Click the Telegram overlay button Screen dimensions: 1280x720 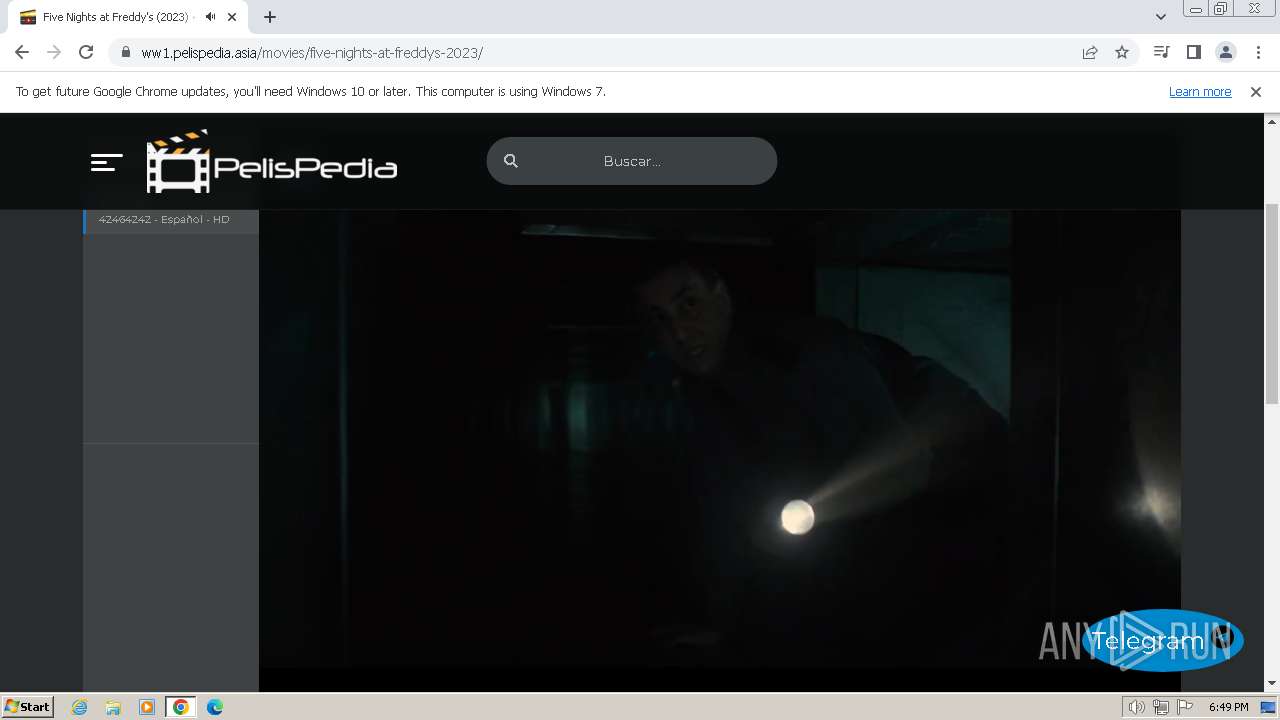click(1163, 641)
